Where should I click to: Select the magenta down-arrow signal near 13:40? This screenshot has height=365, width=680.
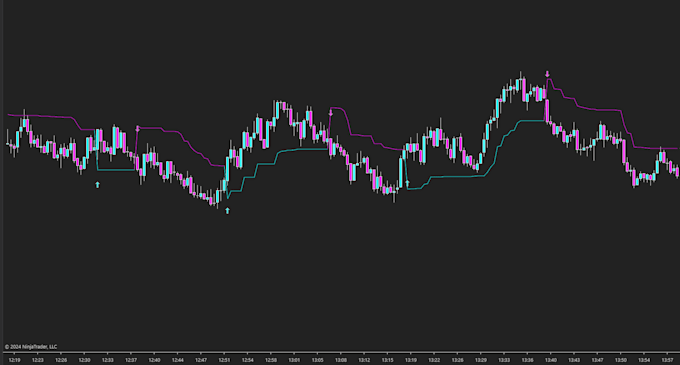point(547,74)
